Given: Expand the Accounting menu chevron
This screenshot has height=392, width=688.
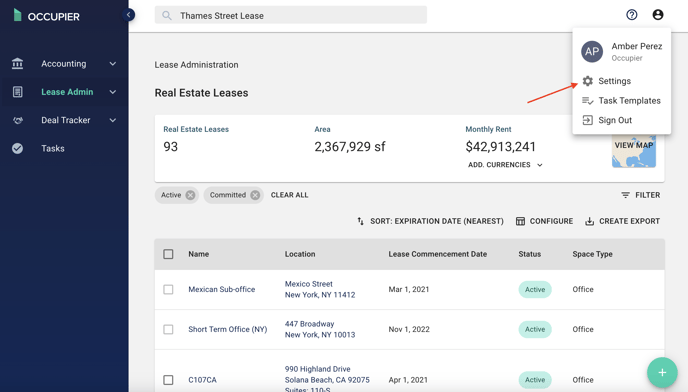Looking at the screenshot, I should (113, 64).
